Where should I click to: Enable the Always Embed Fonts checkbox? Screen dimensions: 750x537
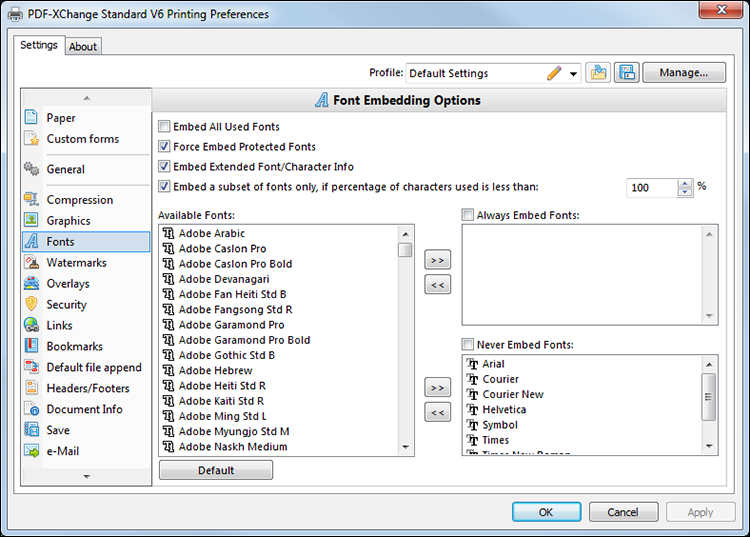[468, 215]
